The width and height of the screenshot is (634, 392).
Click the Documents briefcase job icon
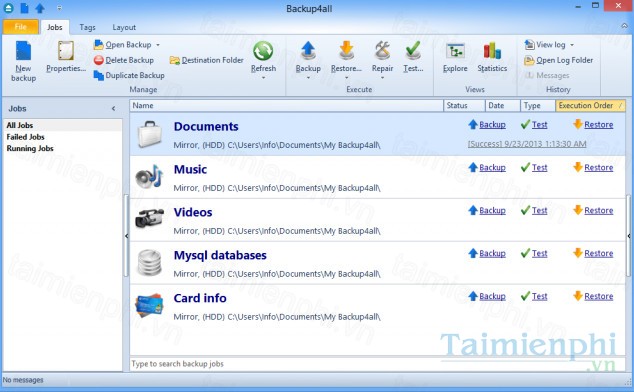pos(150,134)
